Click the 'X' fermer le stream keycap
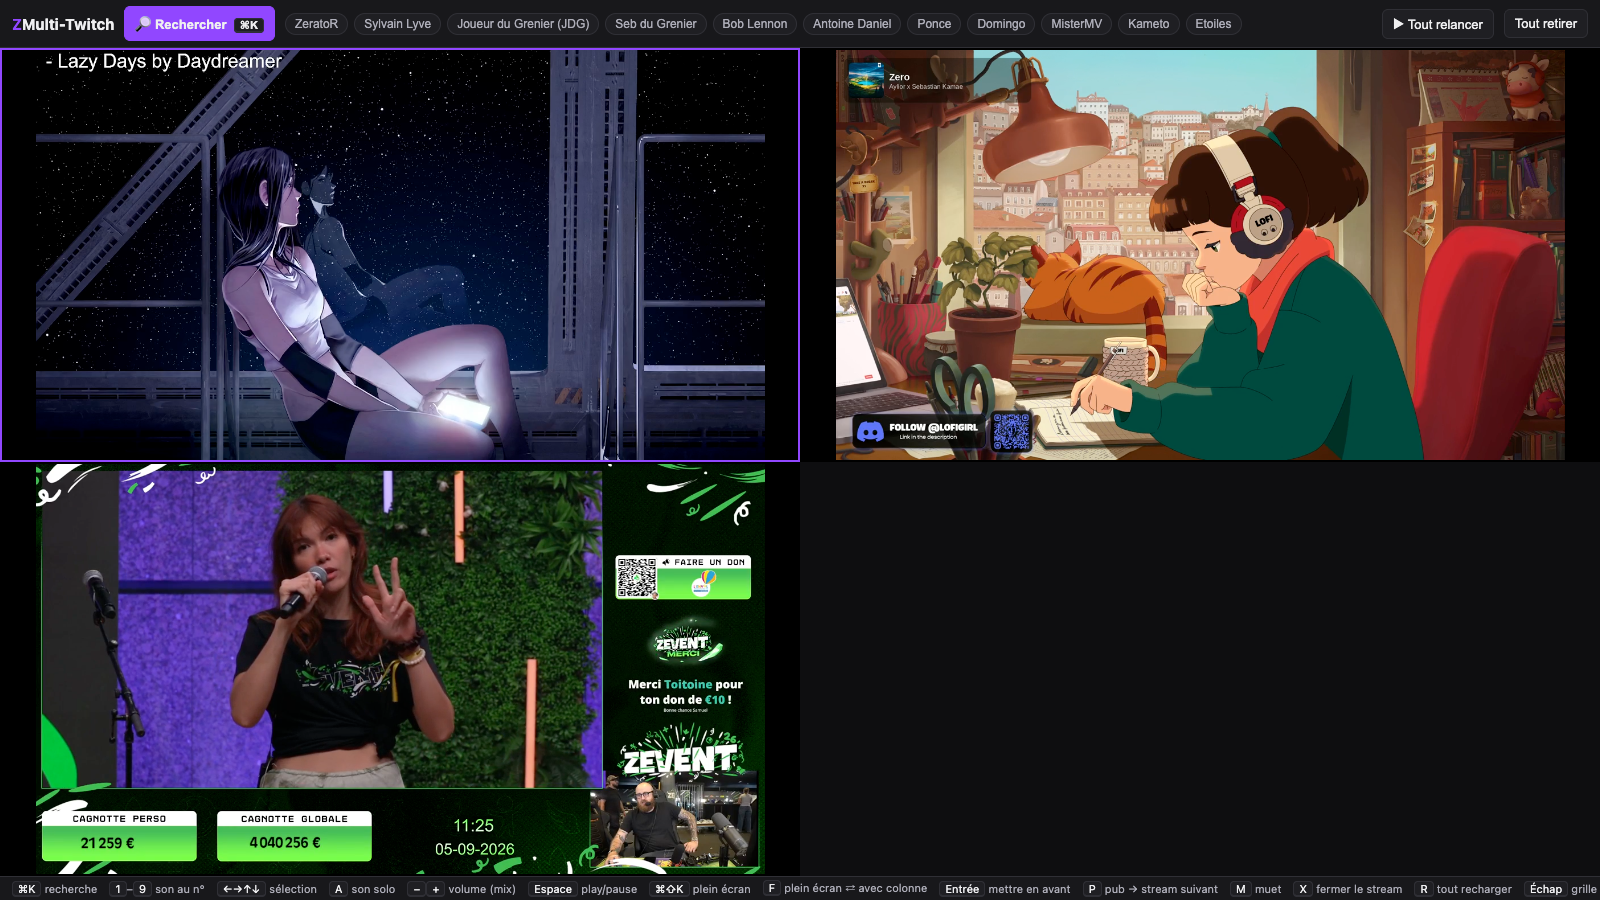Image resolution: width=1600 pixels, height=900 pixels. click(x=1303, y=889)
